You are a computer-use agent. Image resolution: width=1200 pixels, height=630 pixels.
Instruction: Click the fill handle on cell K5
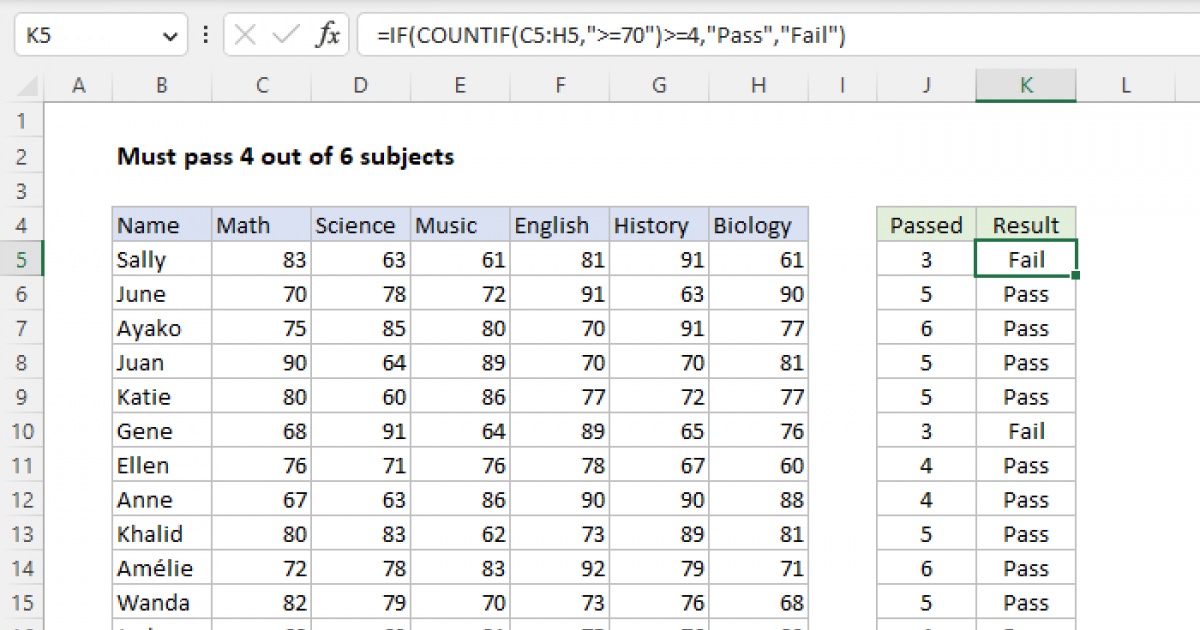tap(1075, 274)
